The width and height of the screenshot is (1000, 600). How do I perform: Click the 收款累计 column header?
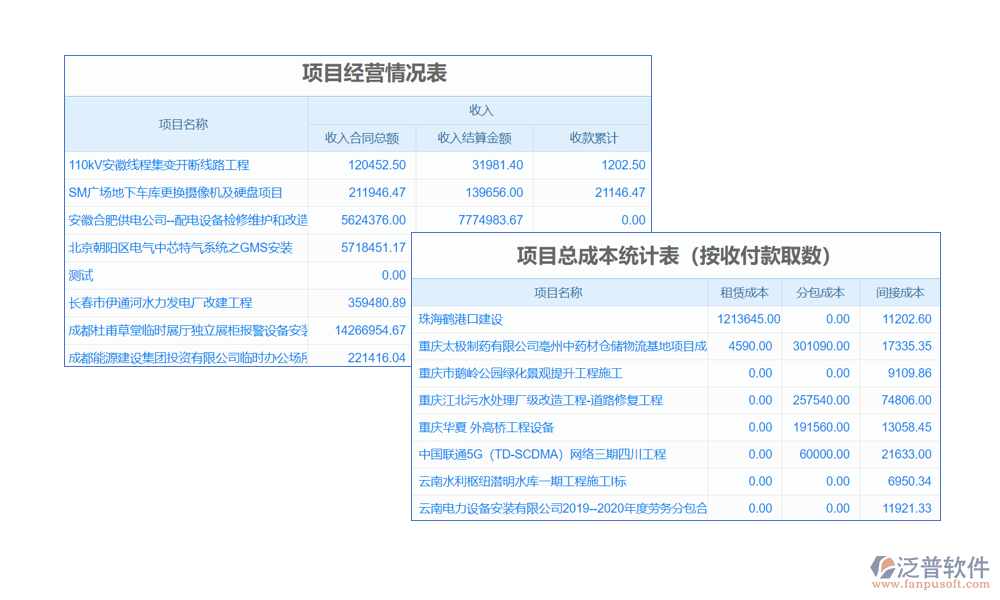(593, 138)
